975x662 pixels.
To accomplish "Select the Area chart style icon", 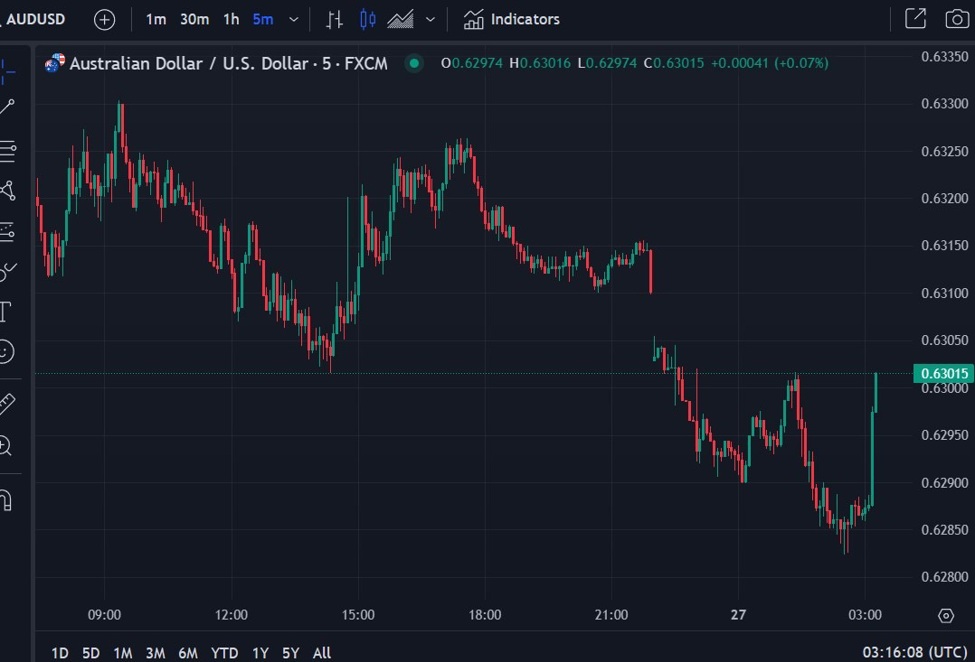I will (400, 20).
